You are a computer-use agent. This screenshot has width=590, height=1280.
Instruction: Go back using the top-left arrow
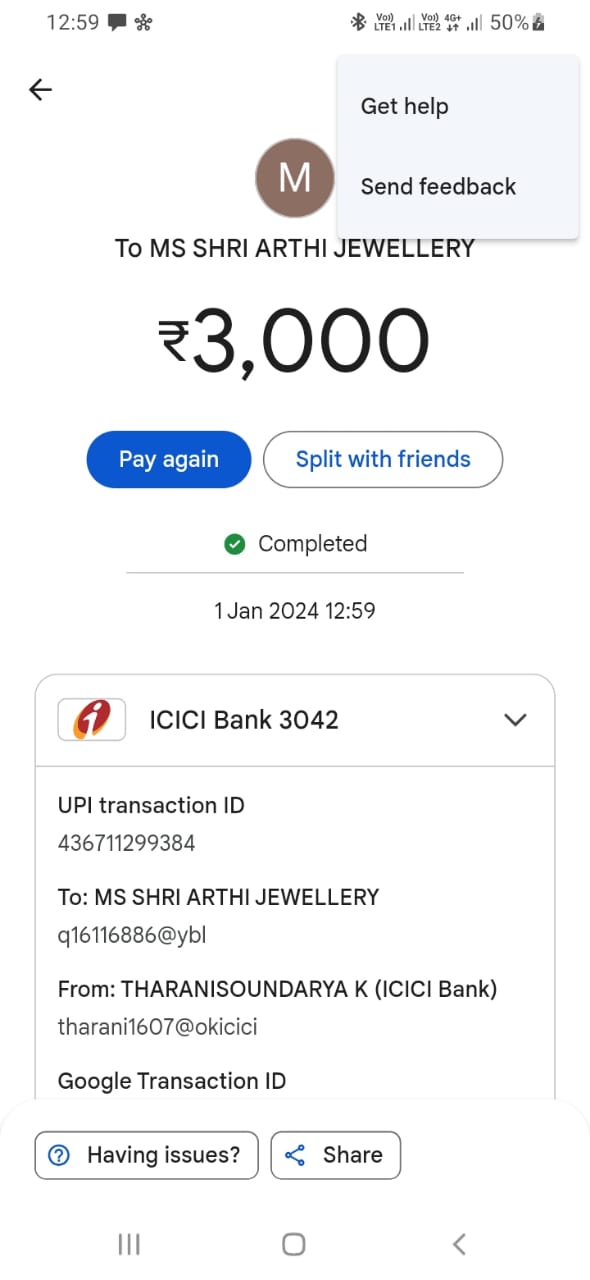[x=40, y=90]
